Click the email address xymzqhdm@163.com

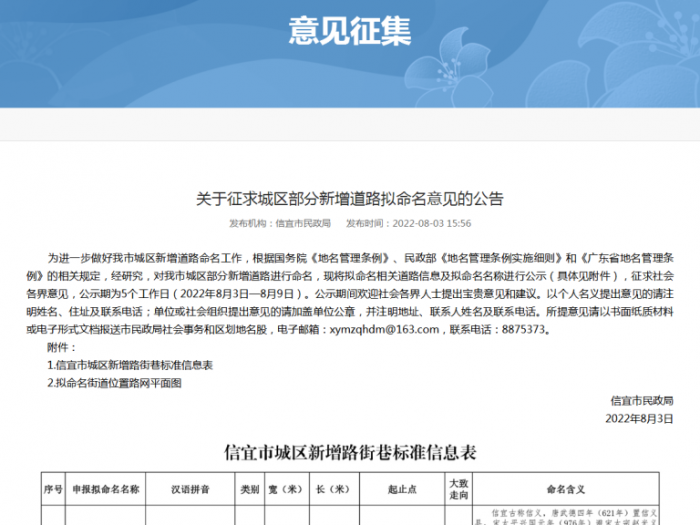click(x=384, y=329)
